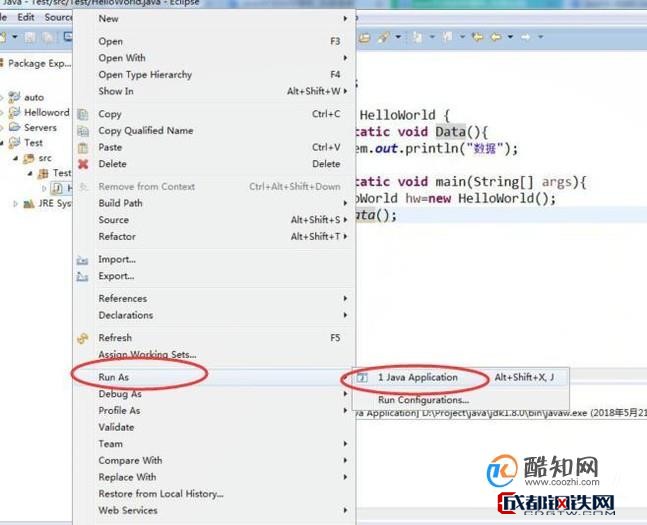Choose 1 Java Application
647x525 pixels.
461,377
